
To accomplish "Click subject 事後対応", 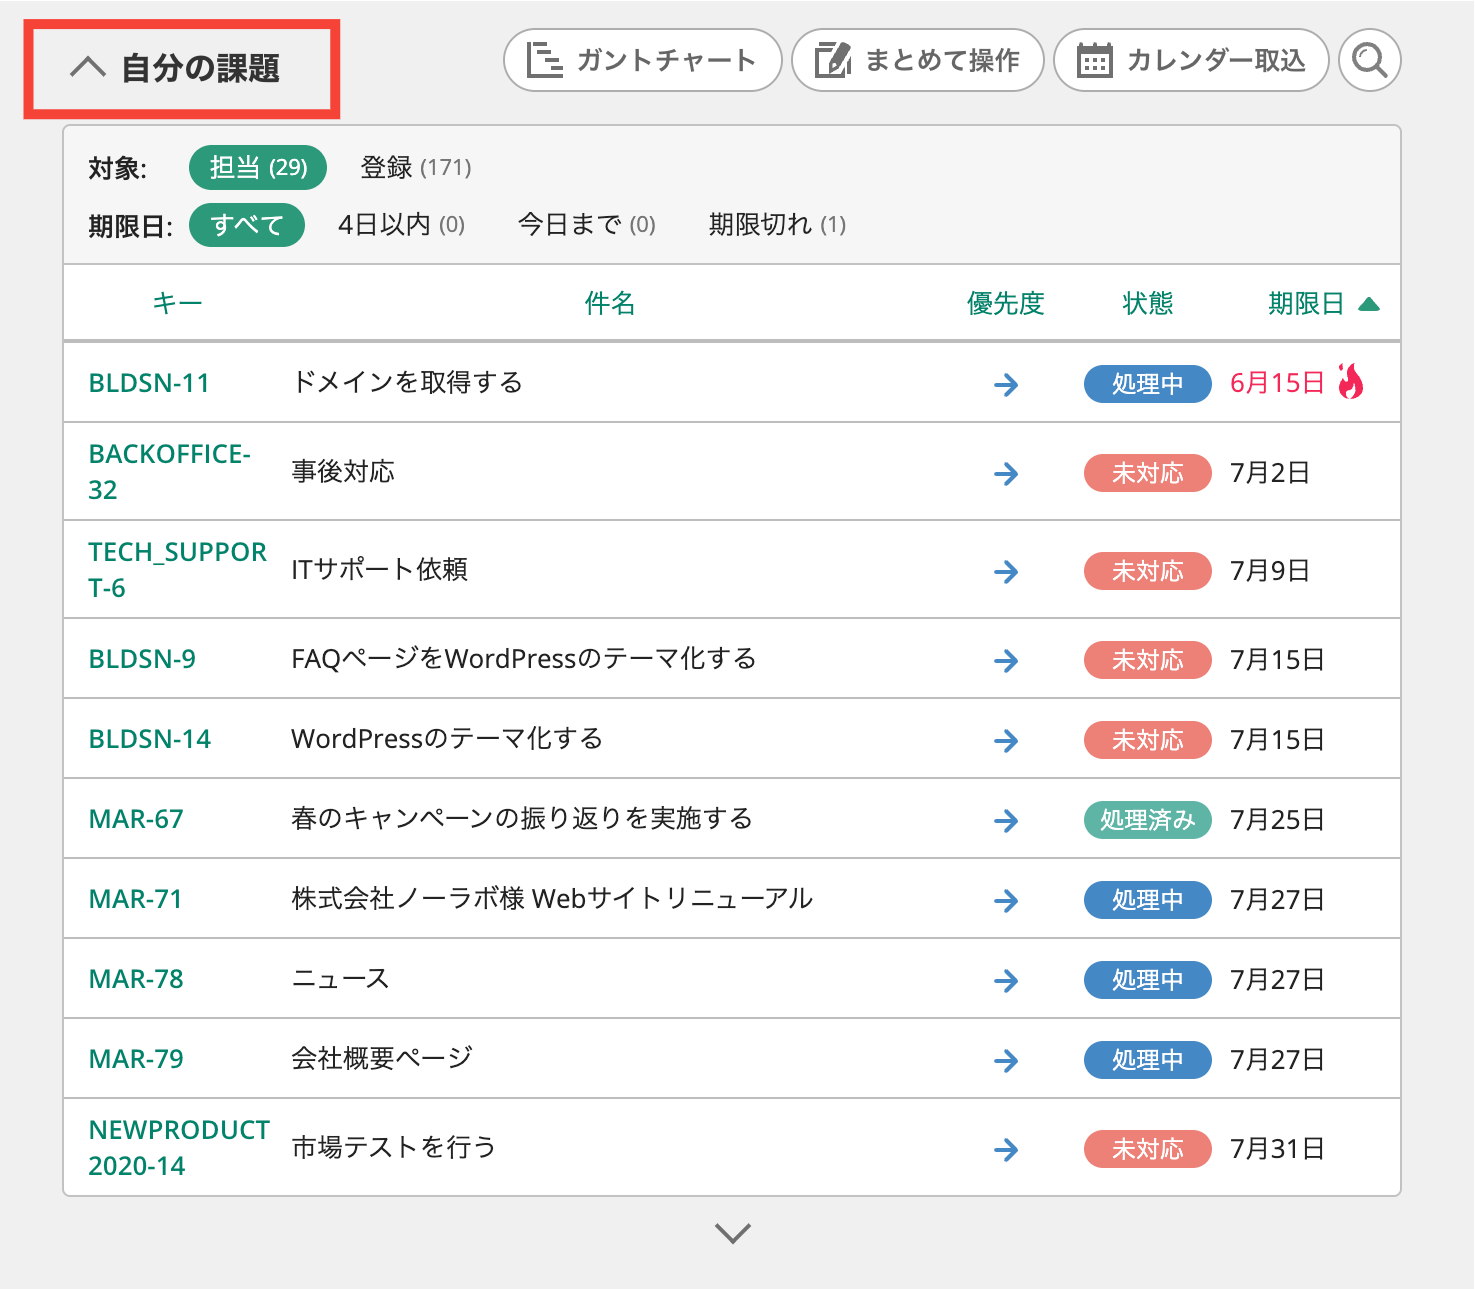I will point(343,472).
